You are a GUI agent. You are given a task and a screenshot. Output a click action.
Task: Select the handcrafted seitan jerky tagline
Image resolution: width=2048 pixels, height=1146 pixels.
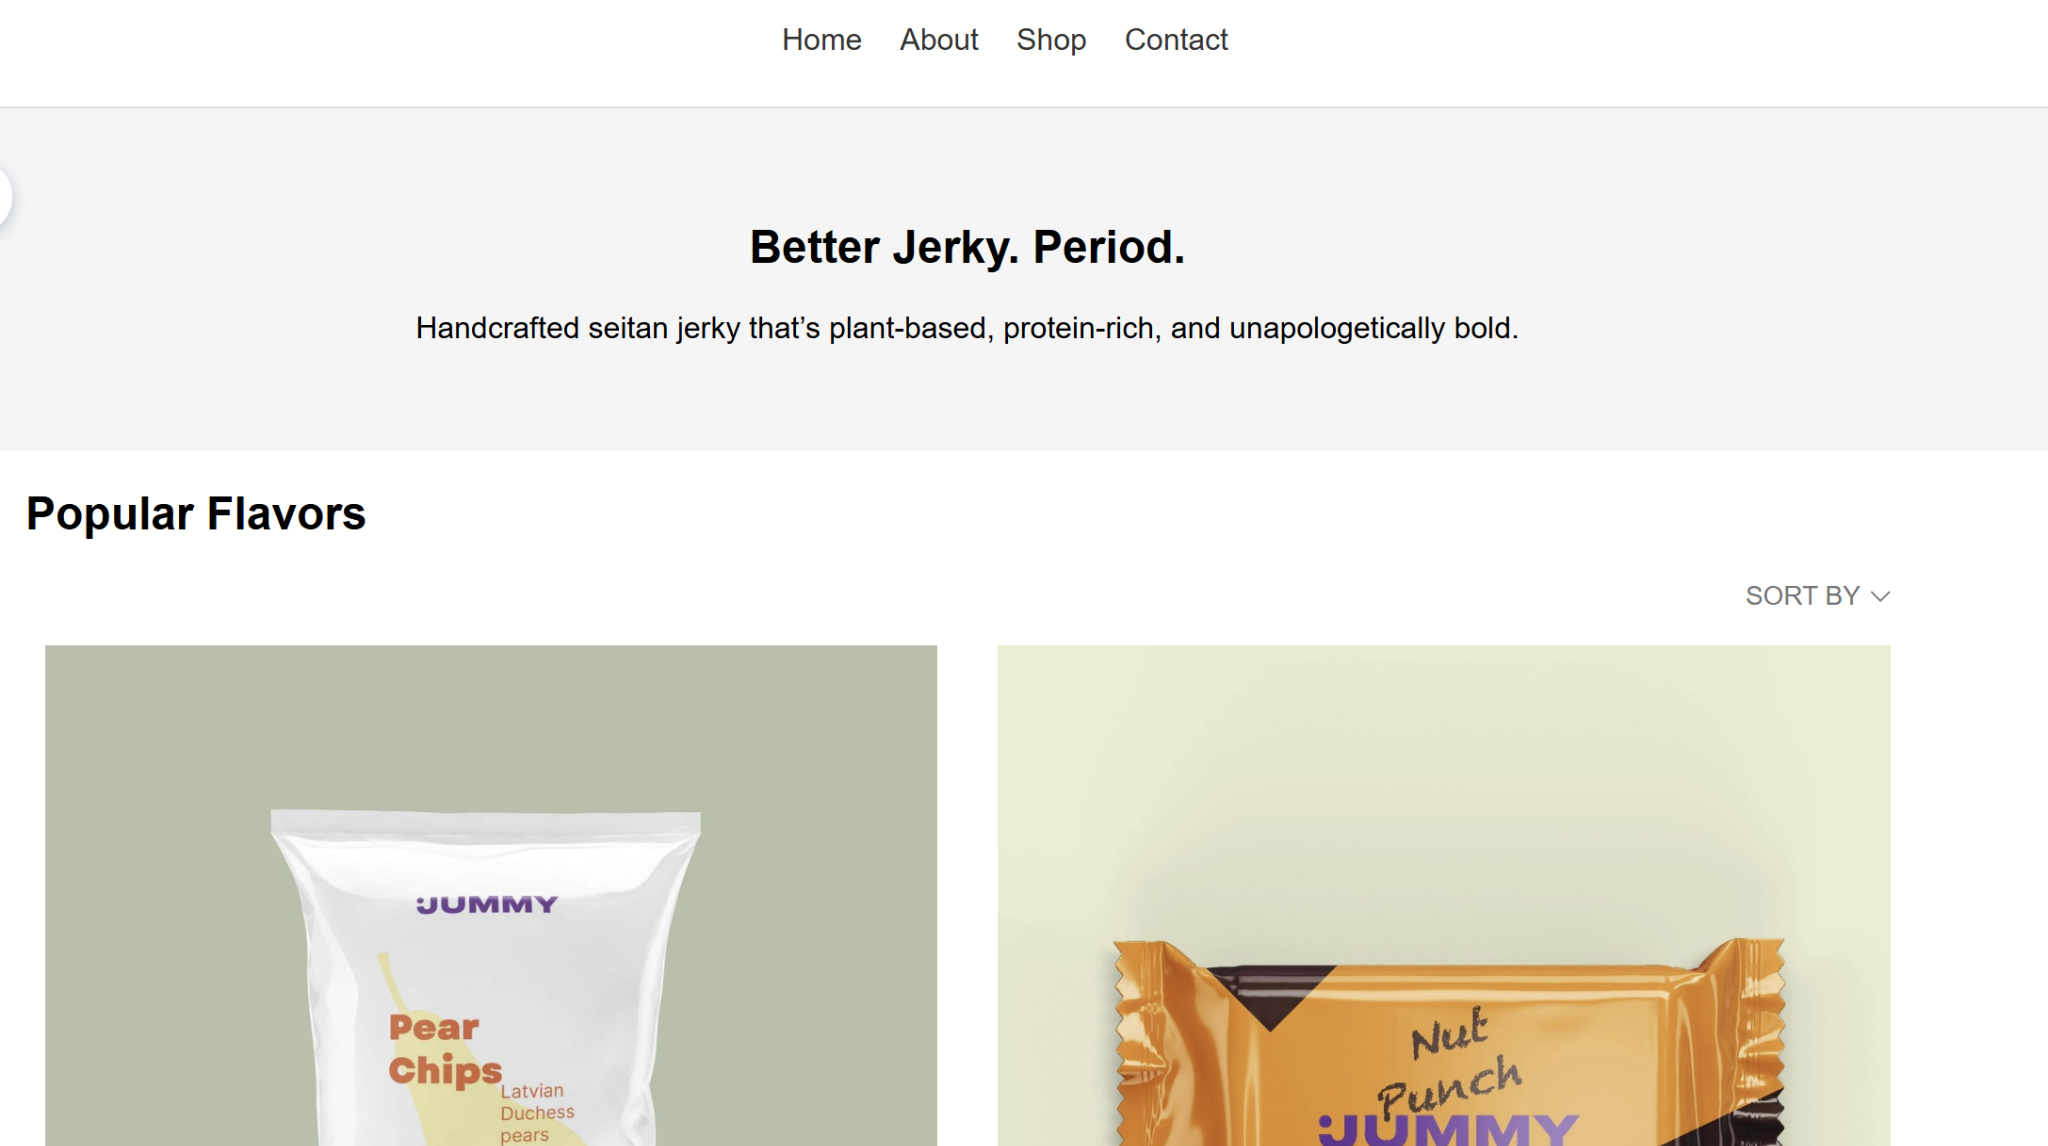click(966, 327)
